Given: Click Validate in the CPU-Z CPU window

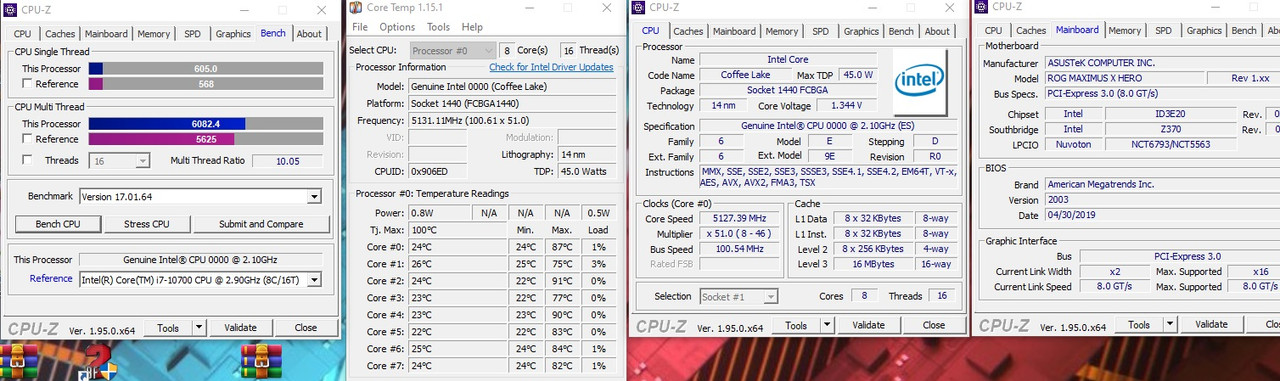Looking at the screenshot, I should tap(868, 325).
